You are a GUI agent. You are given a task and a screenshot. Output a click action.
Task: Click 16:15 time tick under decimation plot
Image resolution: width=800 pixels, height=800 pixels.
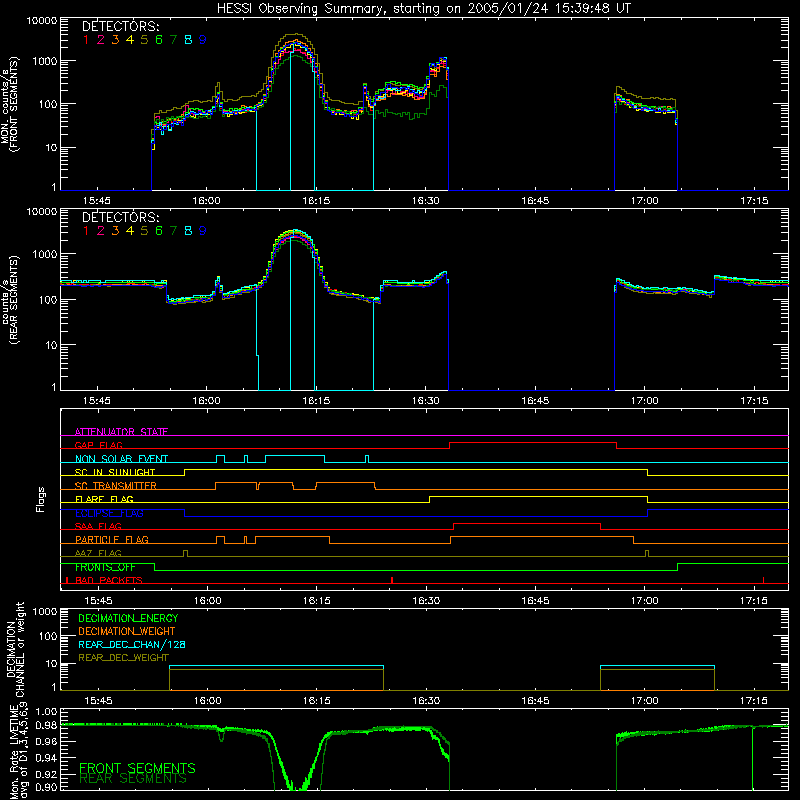click(317, 701)
